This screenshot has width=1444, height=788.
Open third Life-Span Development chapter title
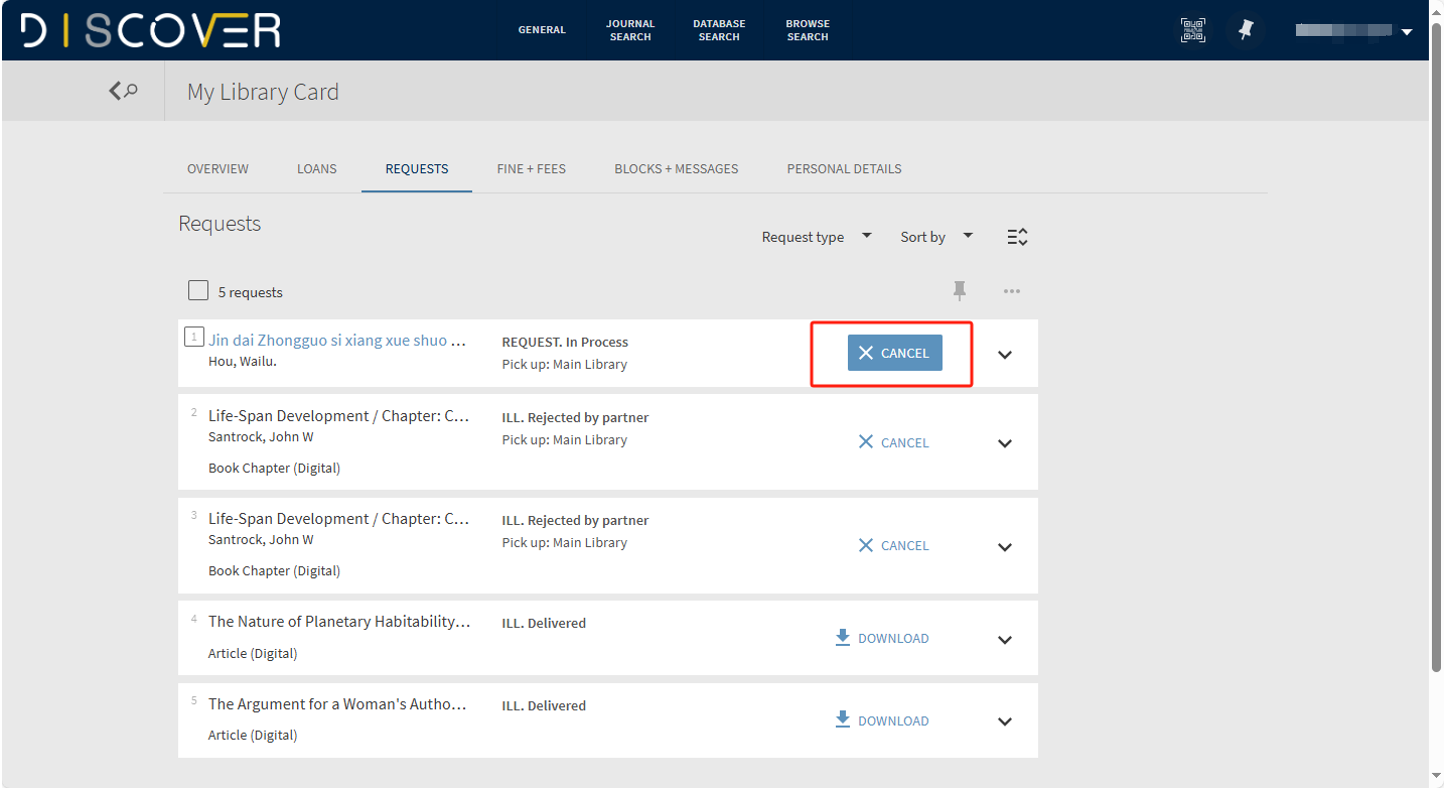(x=339, y=518)
